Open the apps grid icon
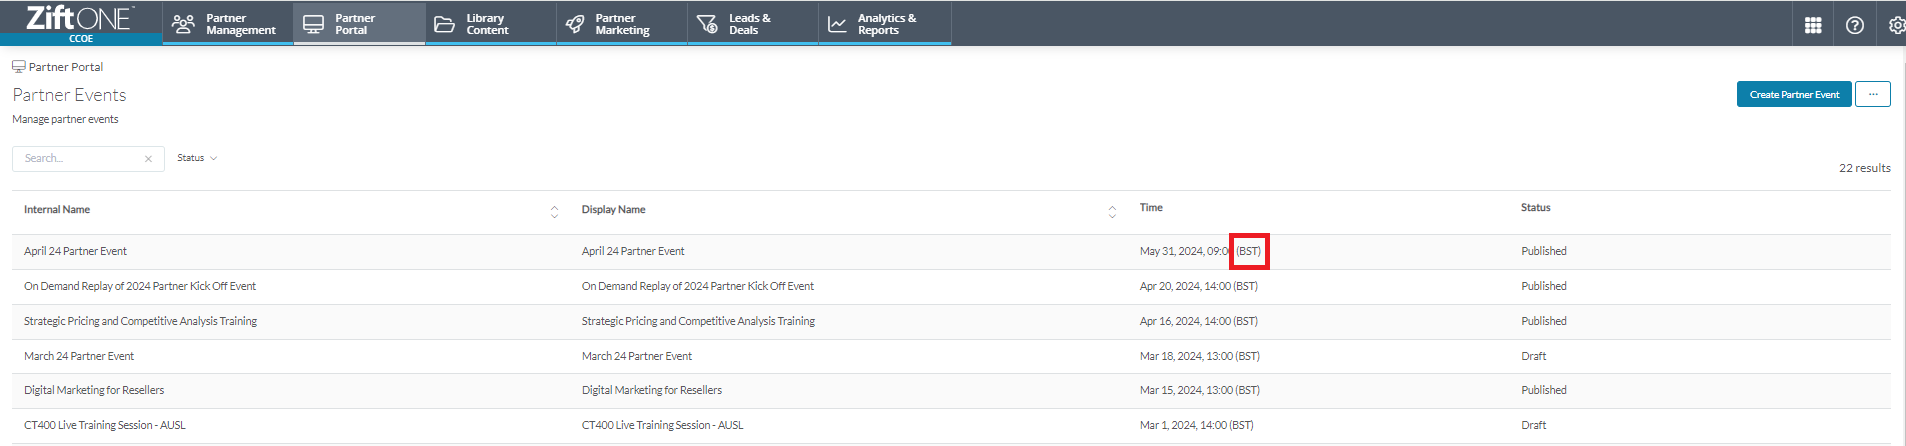The image size is (1906, 446). (x=1812, y=25)
